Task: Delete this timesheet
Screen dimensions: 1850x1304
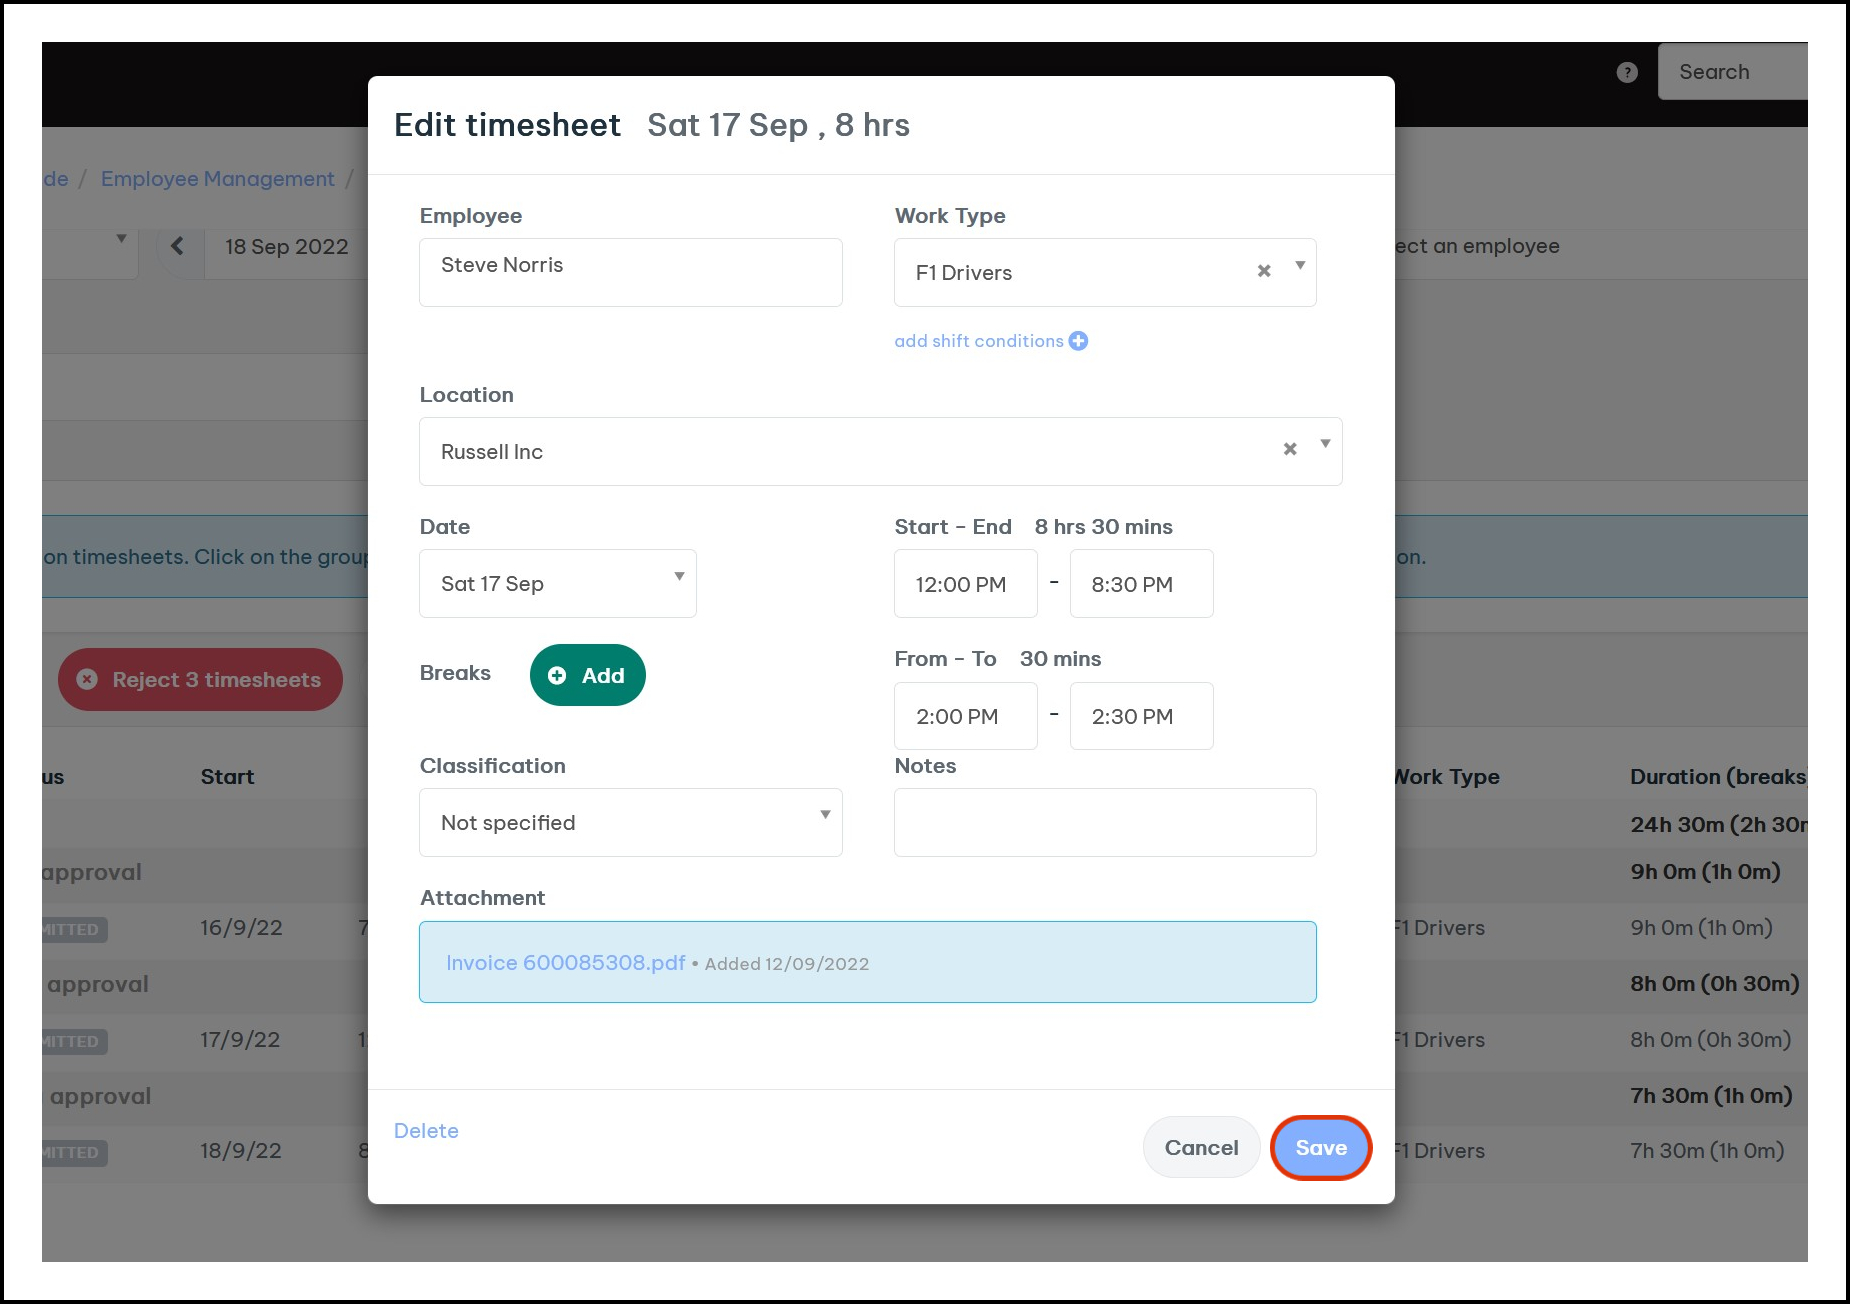Action: coord(426,1131)
